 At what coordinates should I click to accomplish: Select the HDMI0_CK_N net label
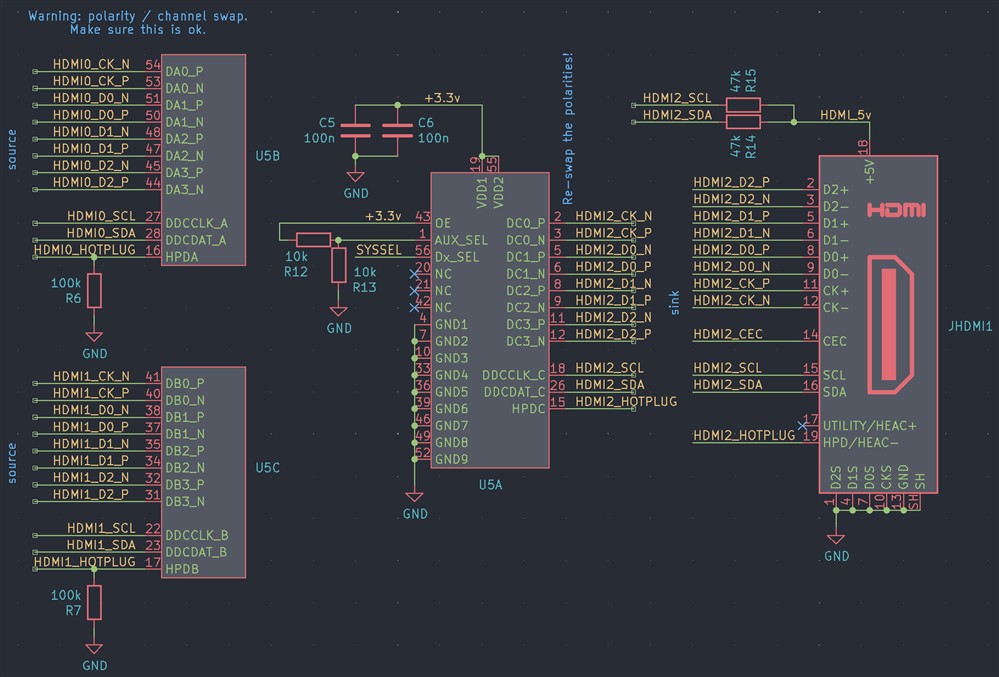[91, 64]
